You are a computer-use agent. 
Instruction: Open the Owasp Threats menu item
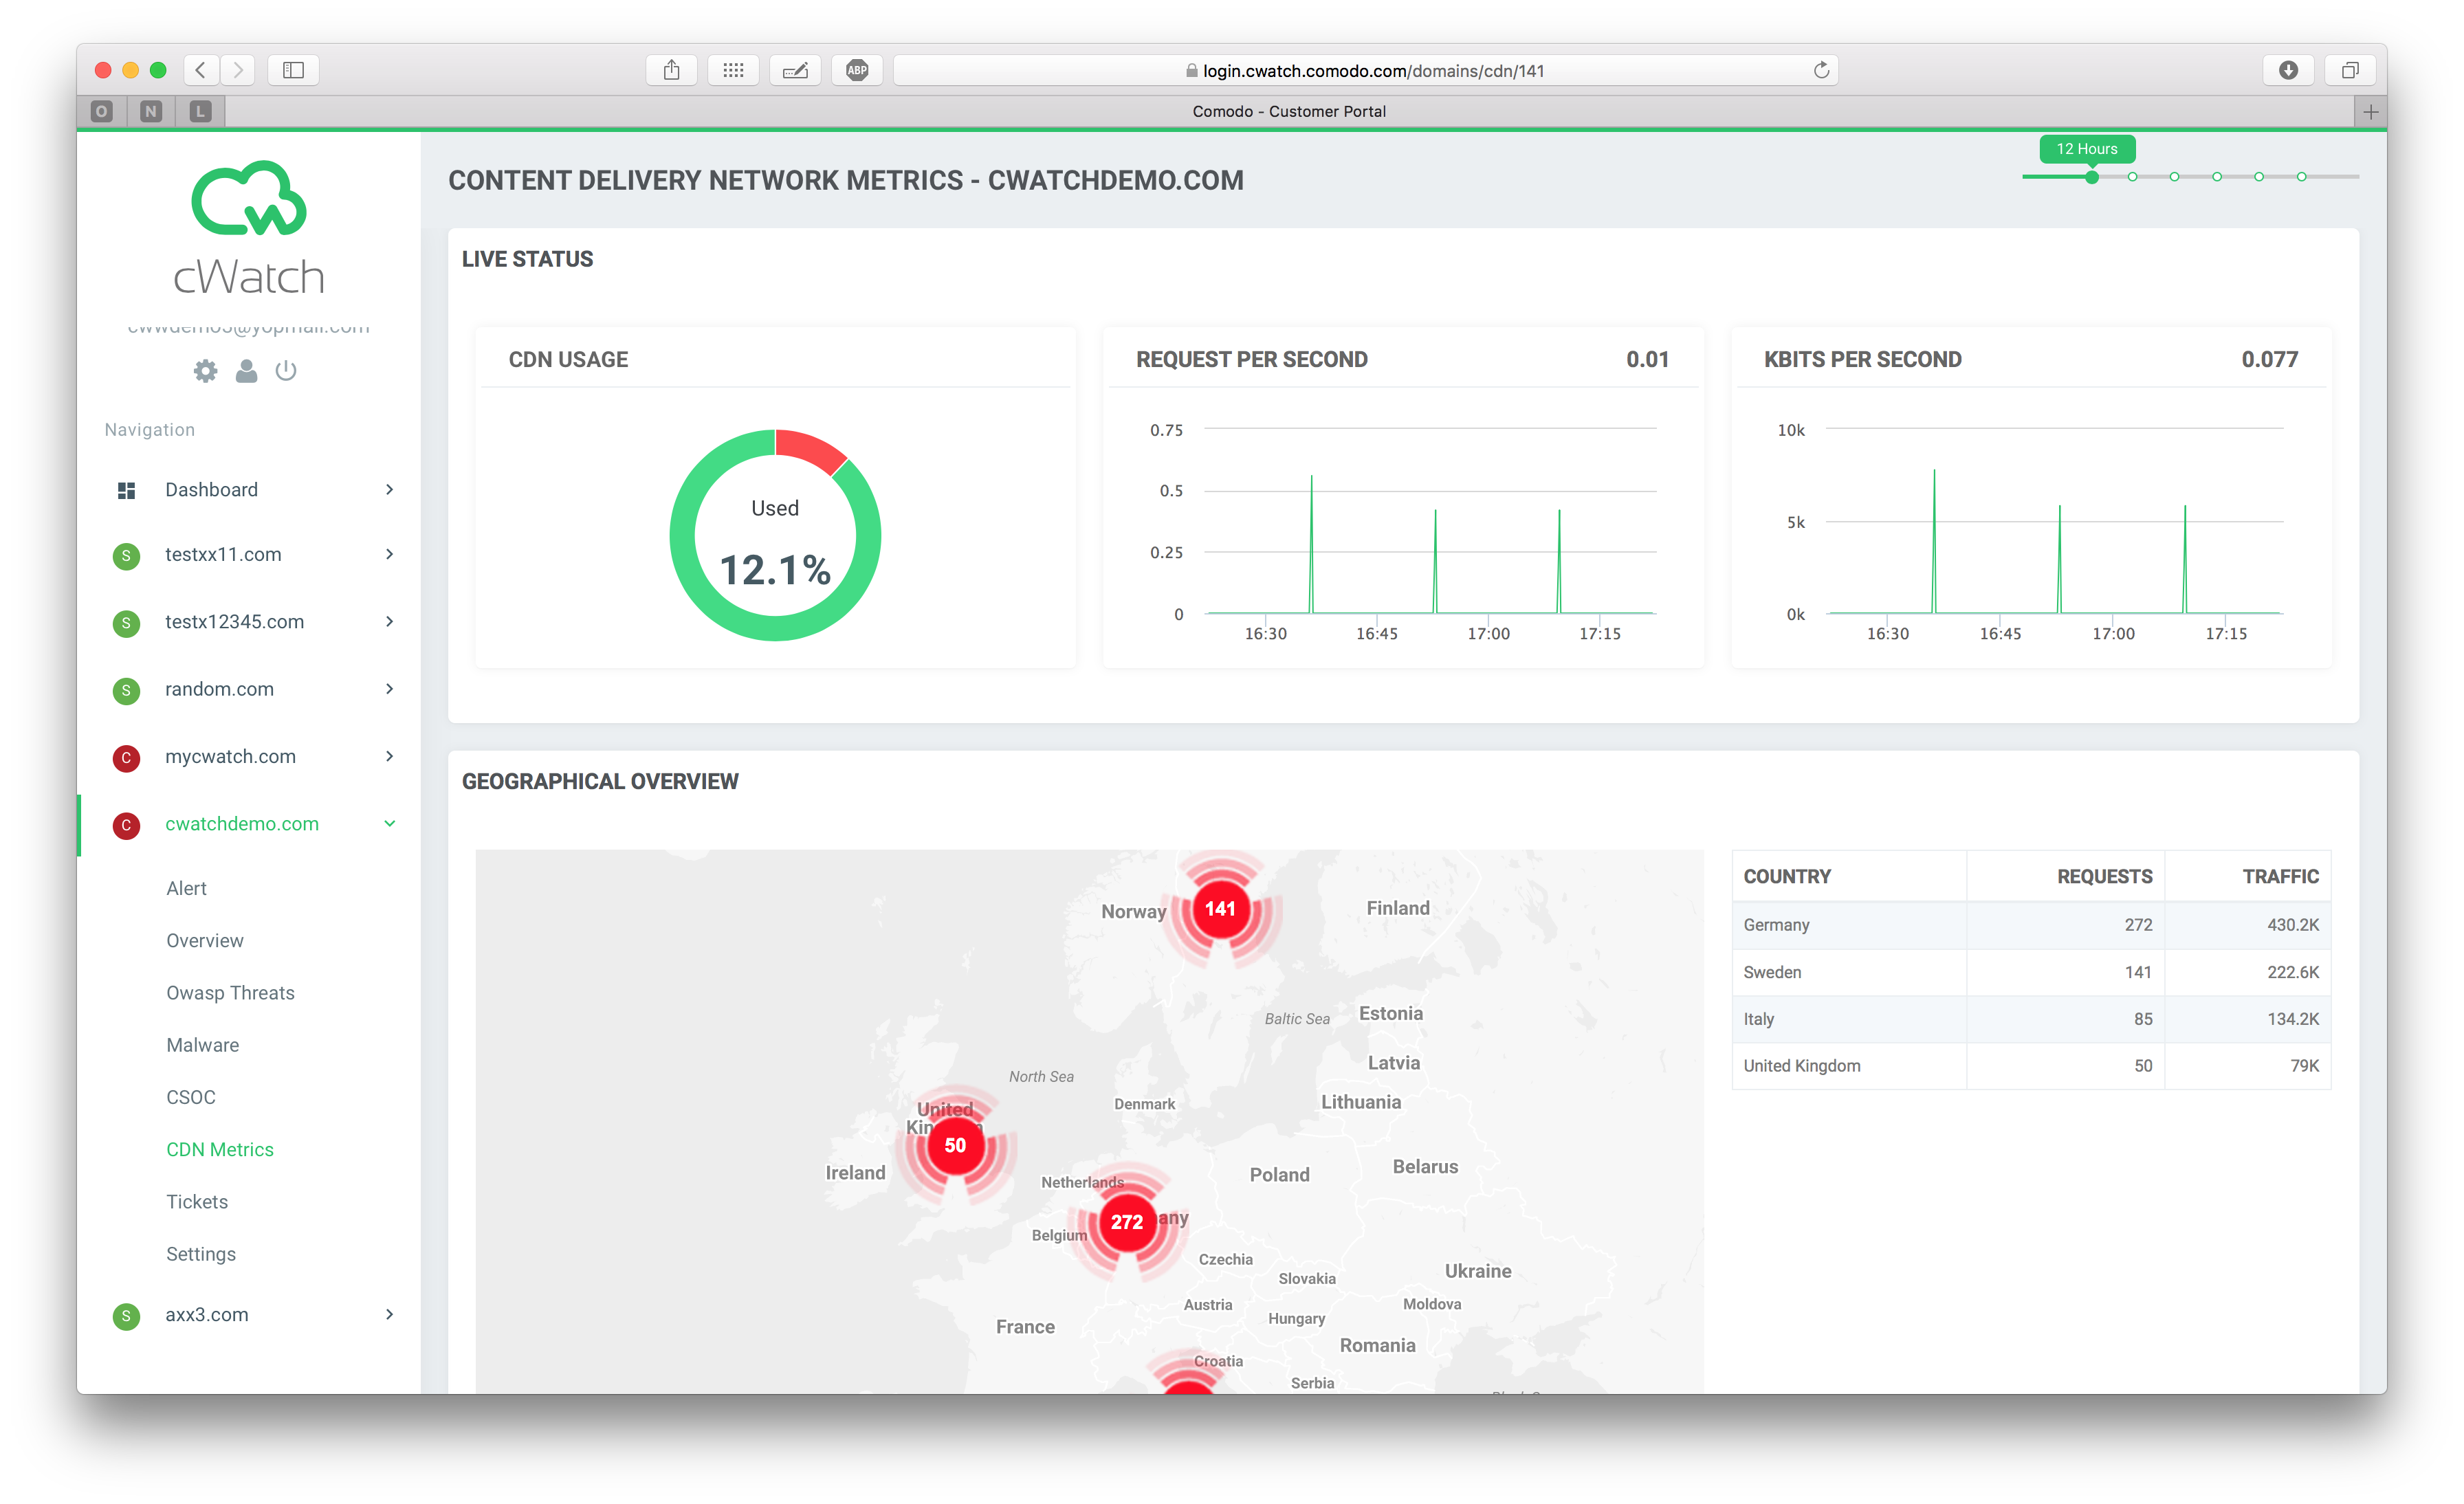pos(230,993)
